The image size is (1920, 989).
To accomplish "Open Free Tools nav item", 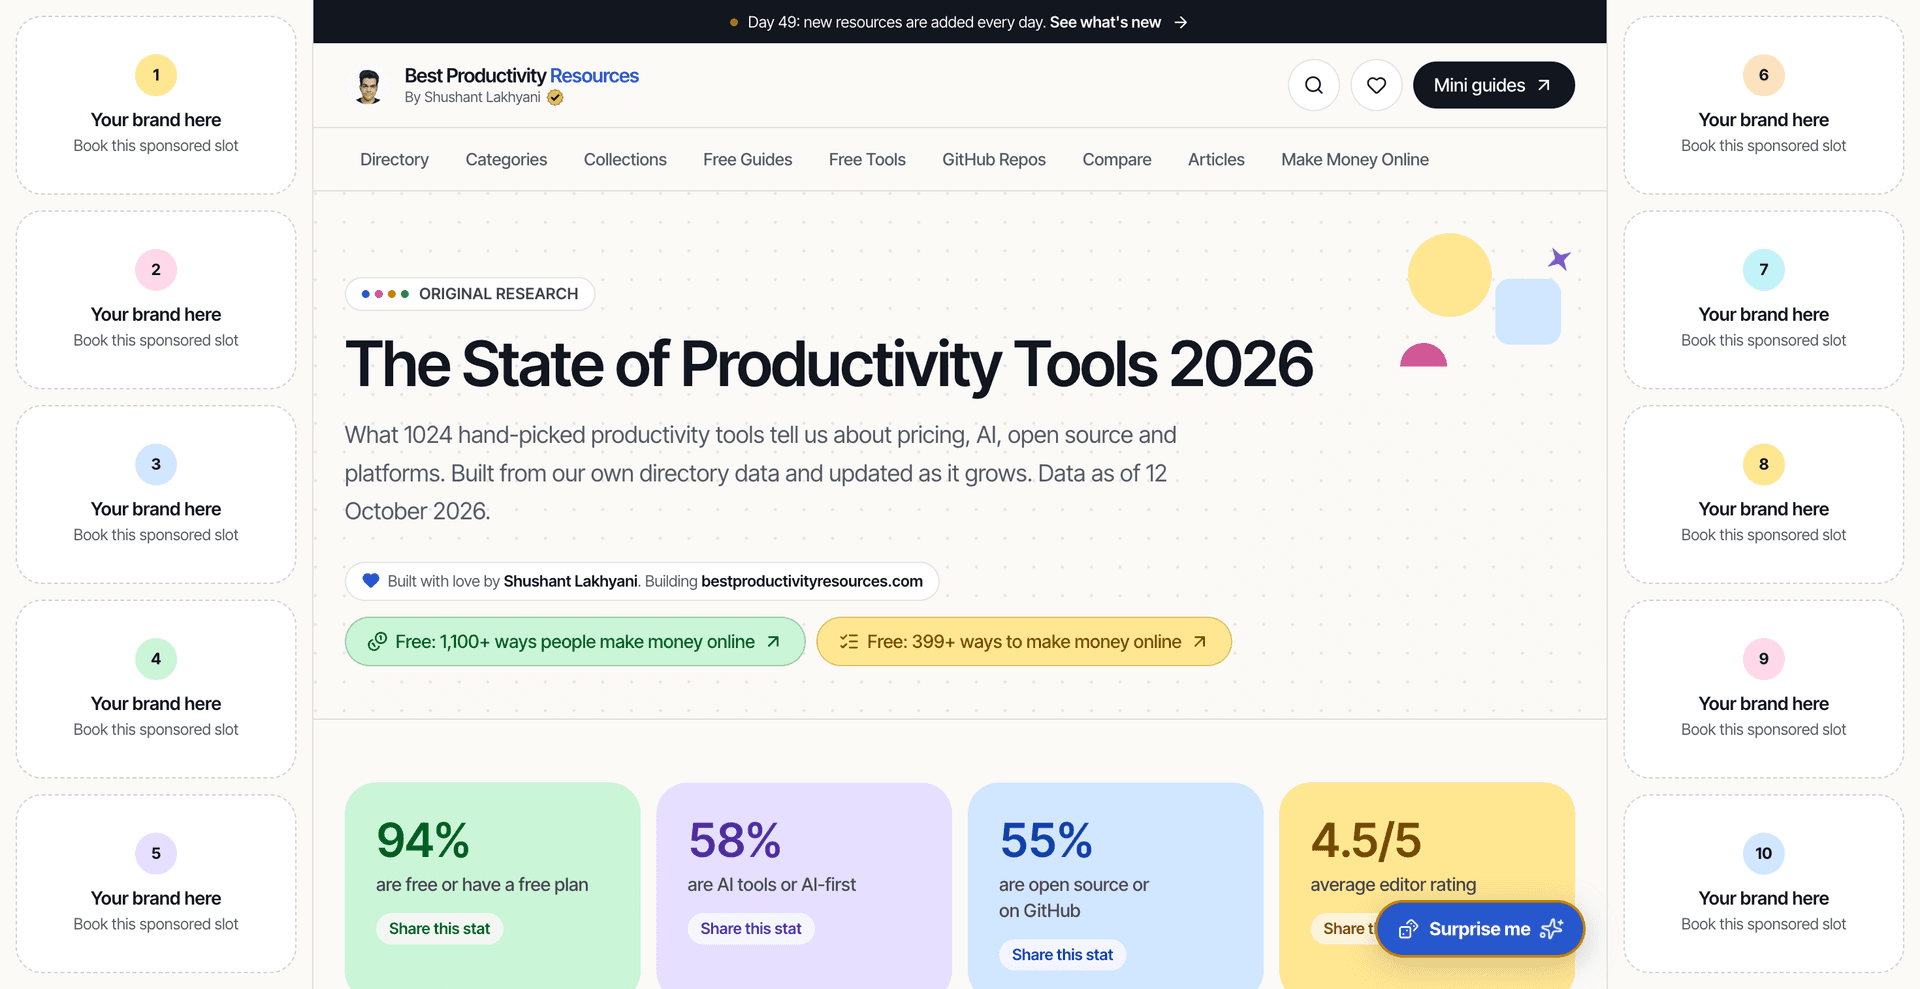I will (867, 159).
